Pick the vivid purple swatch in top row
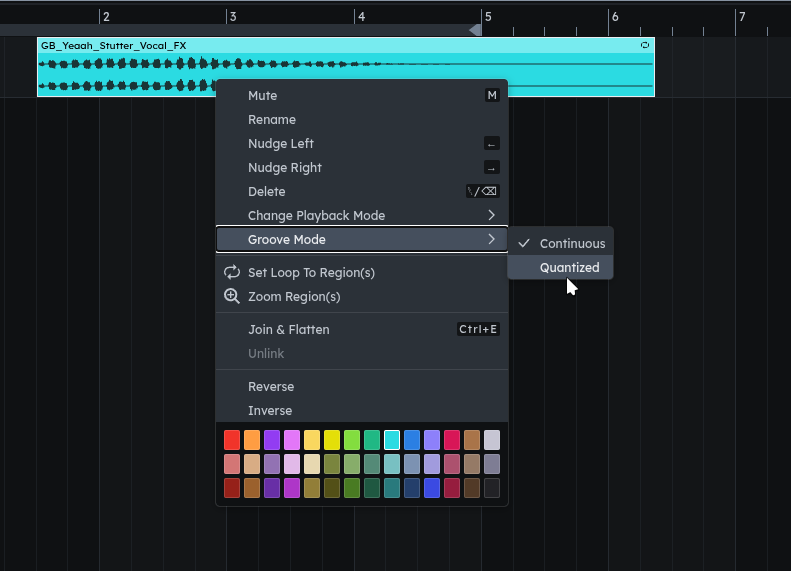This screenshot has width=791, height=571. [x=272, y=440]
